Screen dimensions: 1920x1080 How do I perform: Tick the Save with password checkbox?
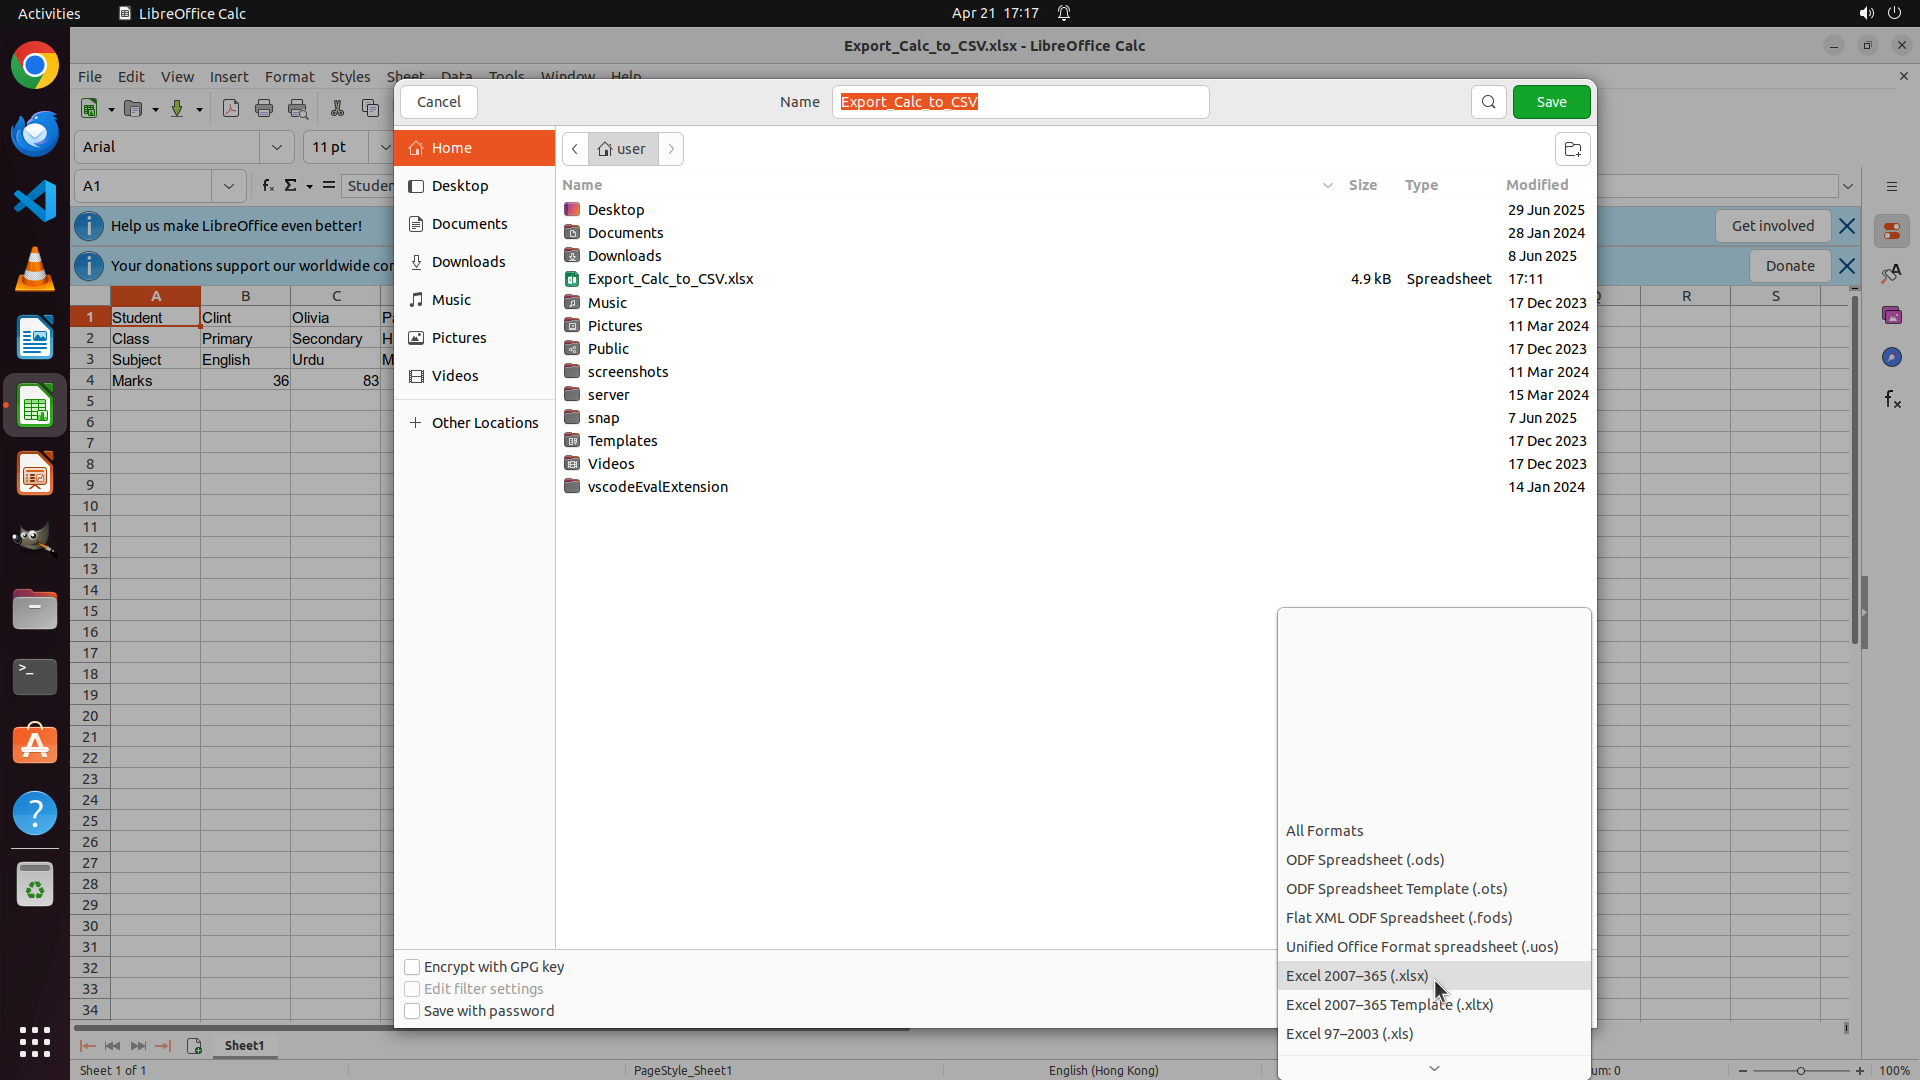point(412,1011)
